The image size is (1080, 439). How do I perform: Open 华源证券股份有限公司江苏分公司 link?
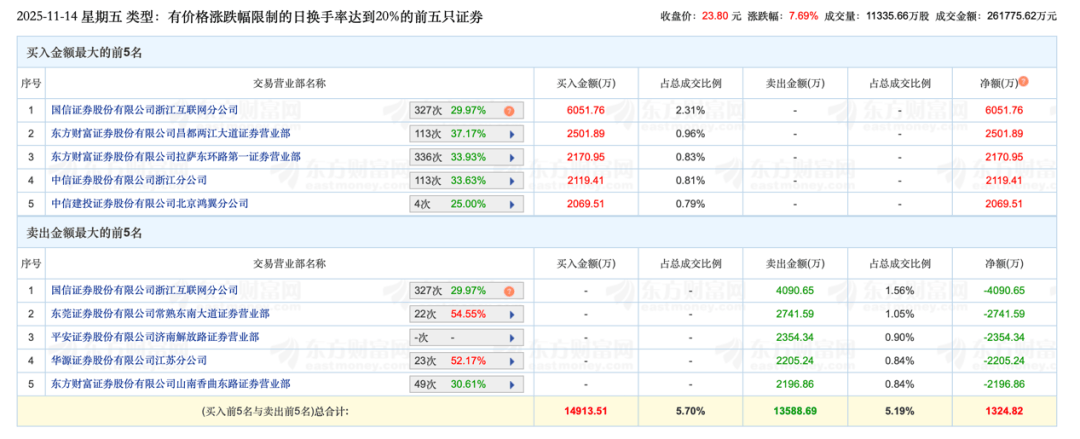click(129, 360)
